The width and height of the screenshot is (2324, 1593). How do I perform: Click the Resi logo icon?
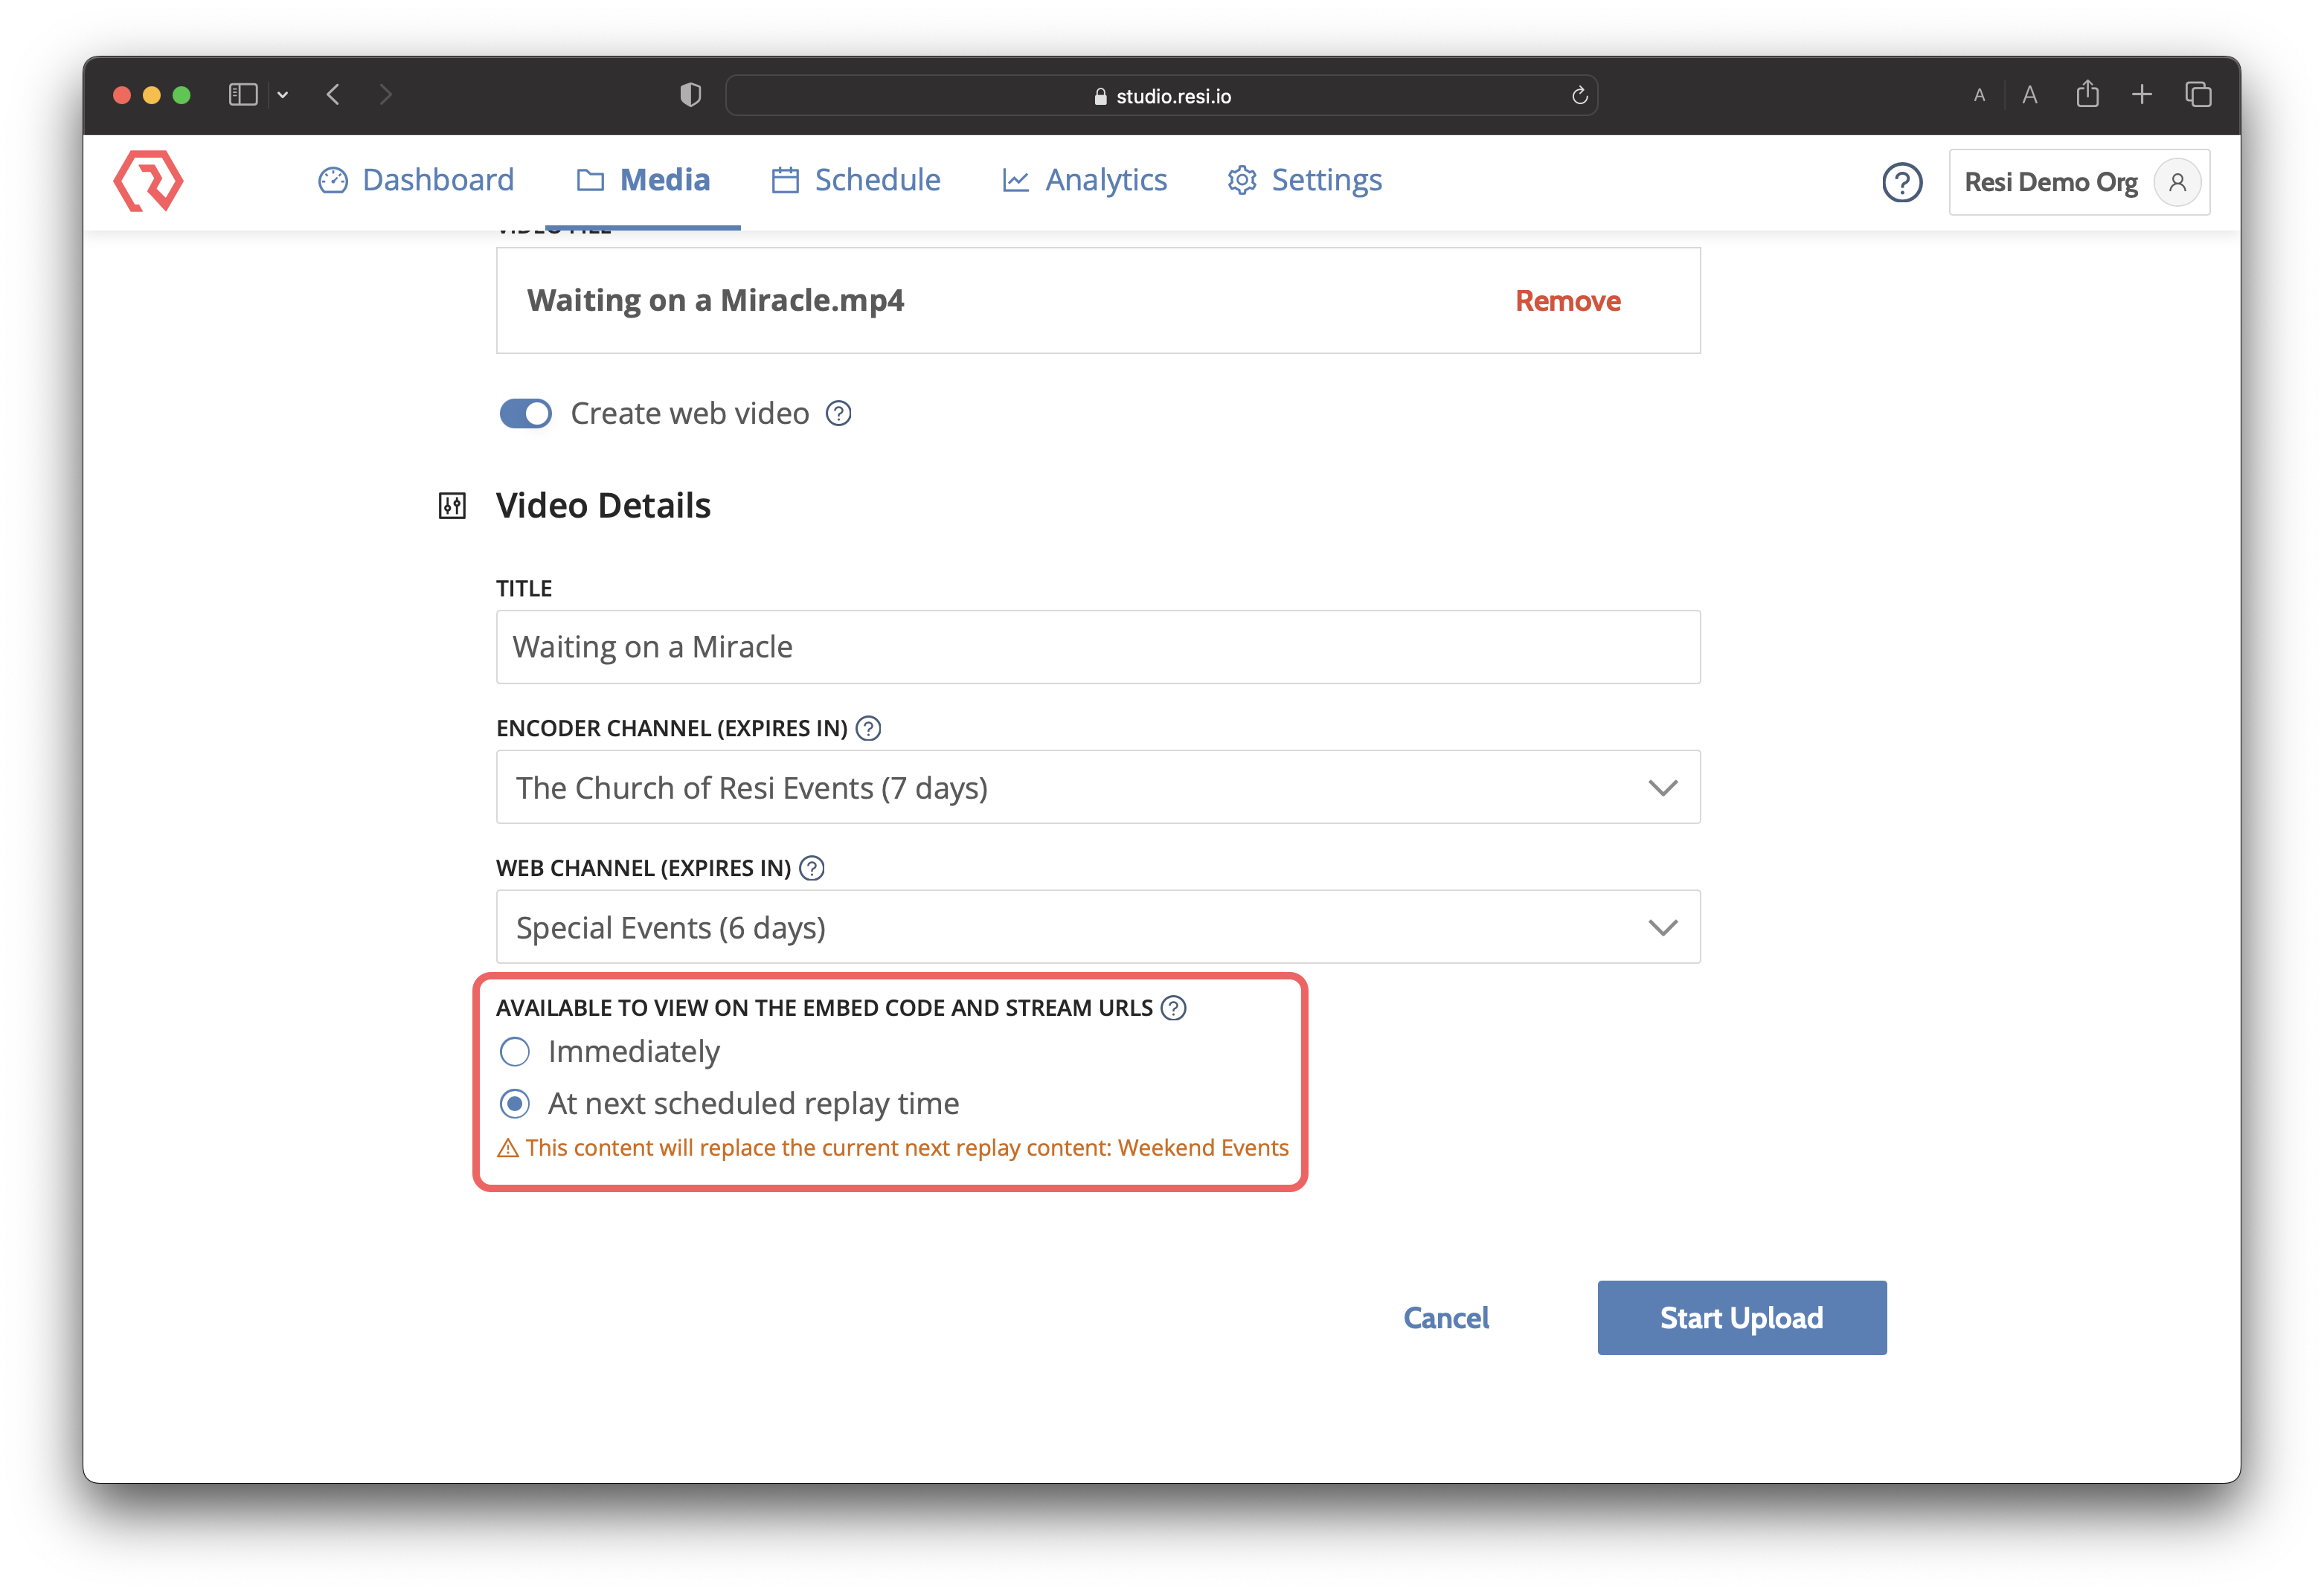[148, 181]
